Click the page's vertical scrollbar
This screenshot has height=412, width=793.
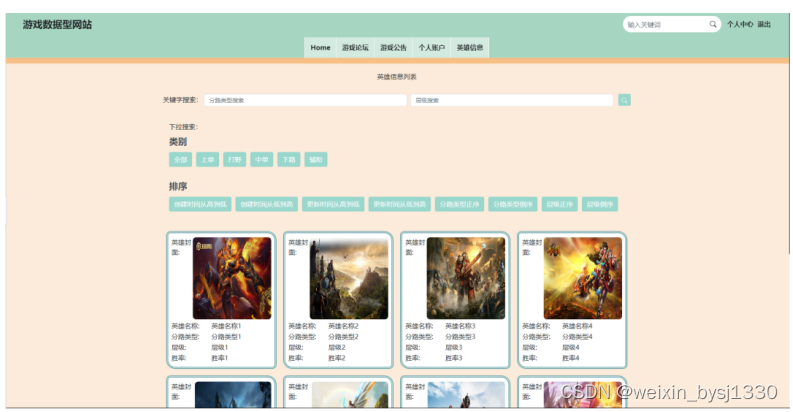[790, 134]
